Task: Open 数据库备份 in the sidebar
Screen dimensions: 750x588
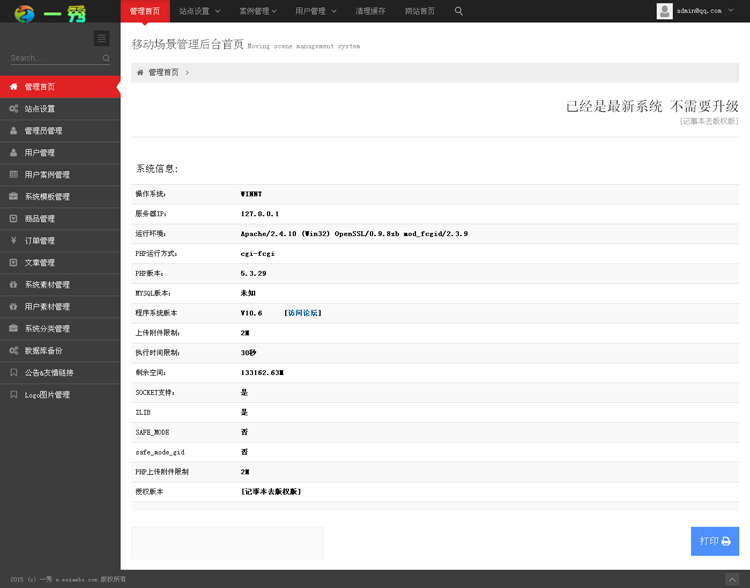Action: pos(60,351)
